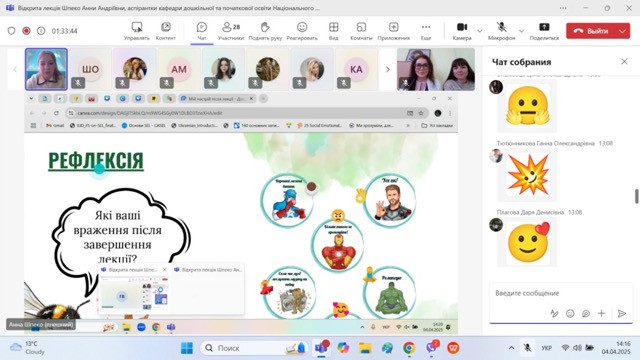Expand microphone options dropdown arrow

click(x=521, y=31)
